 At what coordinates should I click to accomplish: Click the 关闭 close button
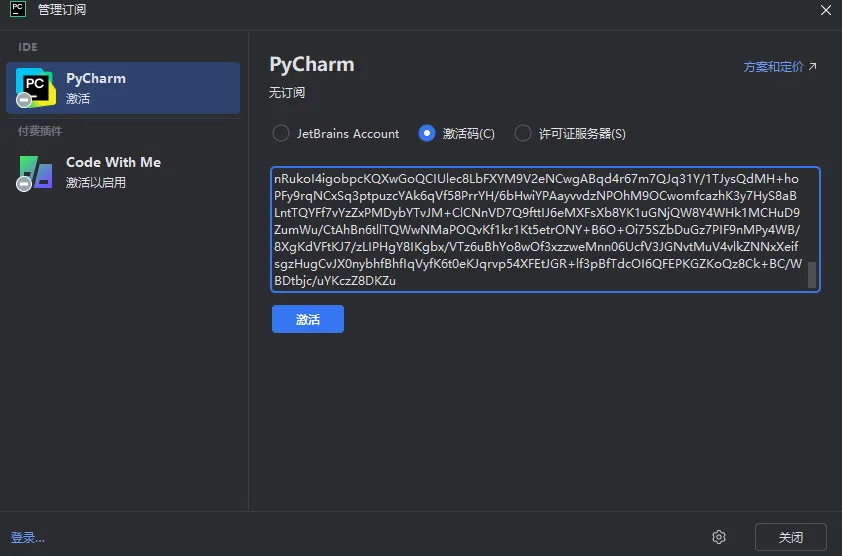click(790, 537)
